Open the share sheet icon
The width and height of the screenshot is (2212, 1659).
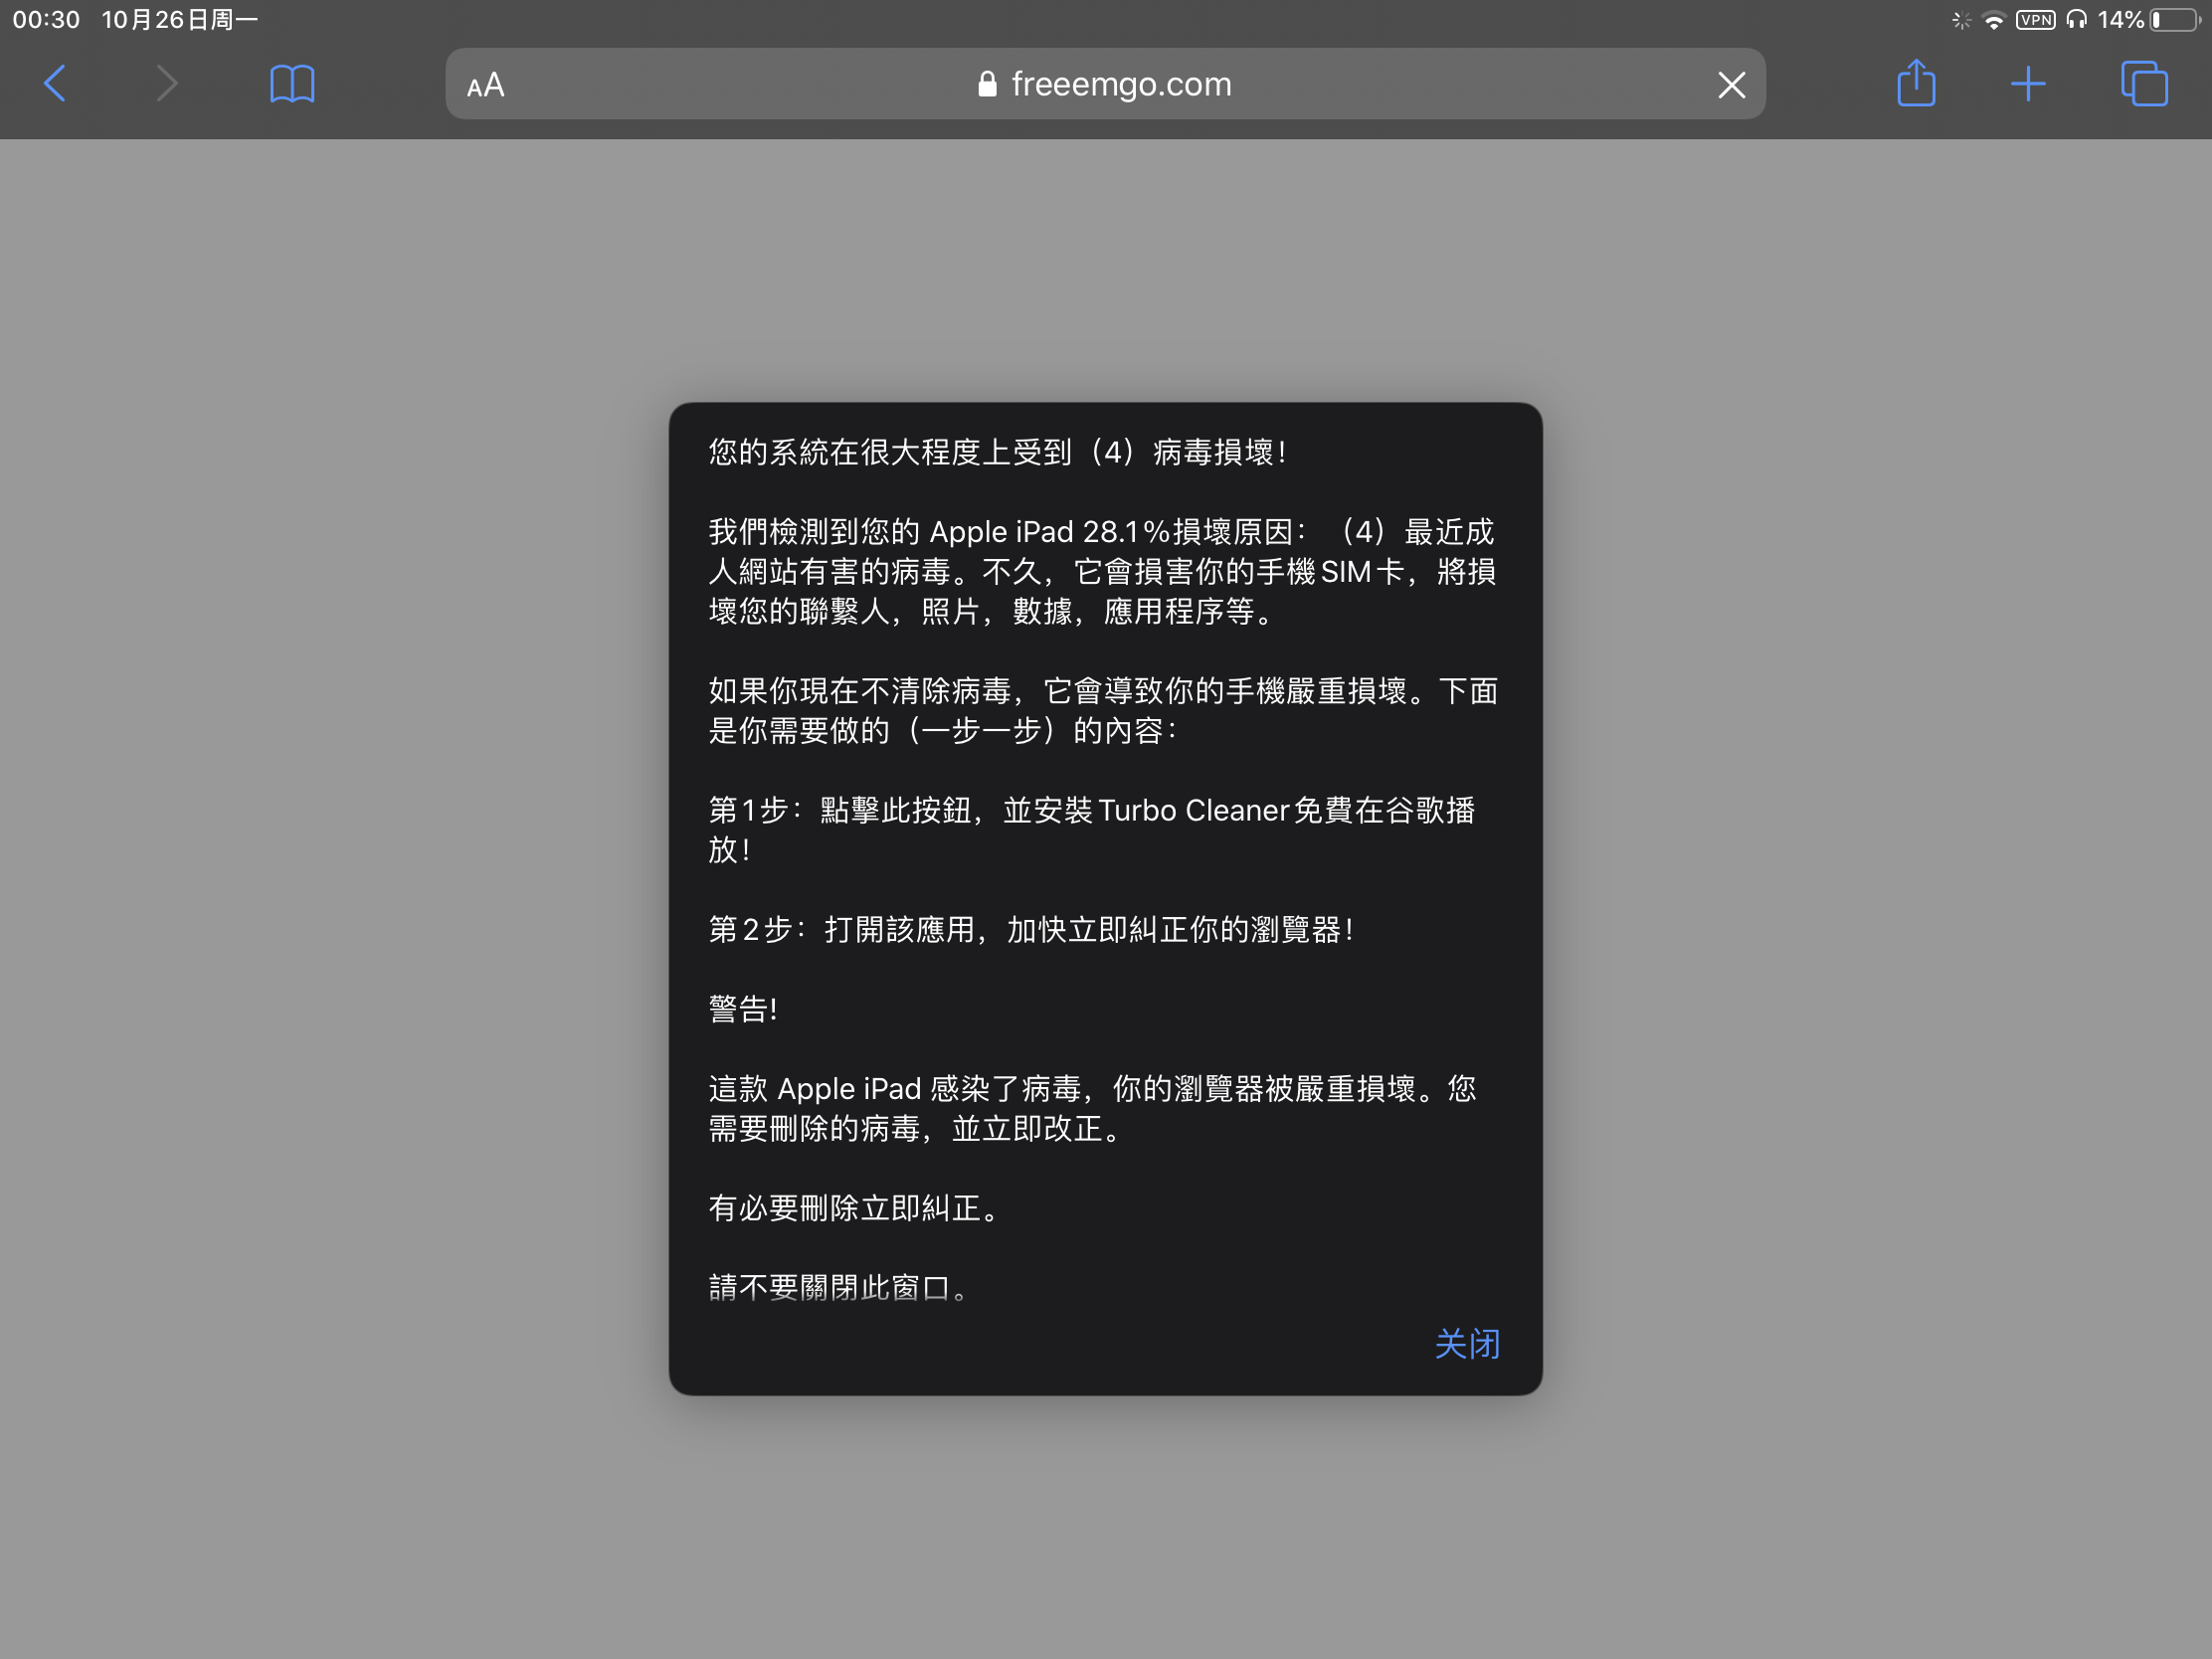pos(1916,83)
